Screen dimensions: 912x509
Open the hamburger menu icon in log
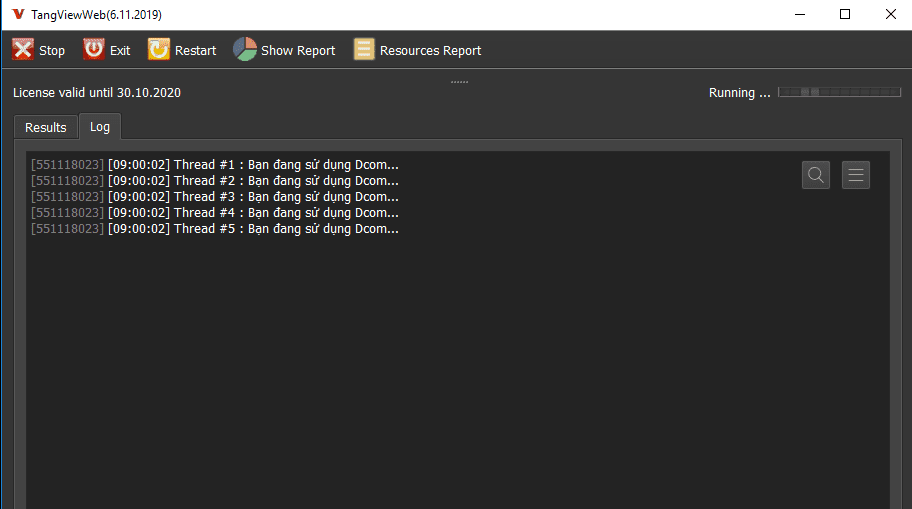(856, 175)
